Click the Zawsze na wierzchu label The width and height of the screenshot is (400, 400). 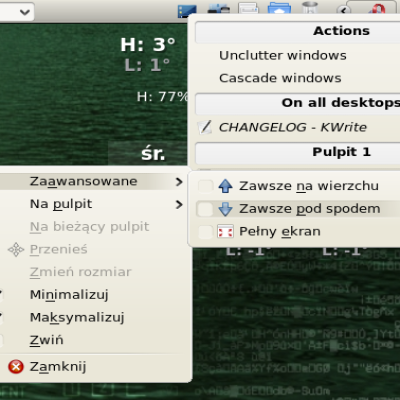[x=309, y=186]
